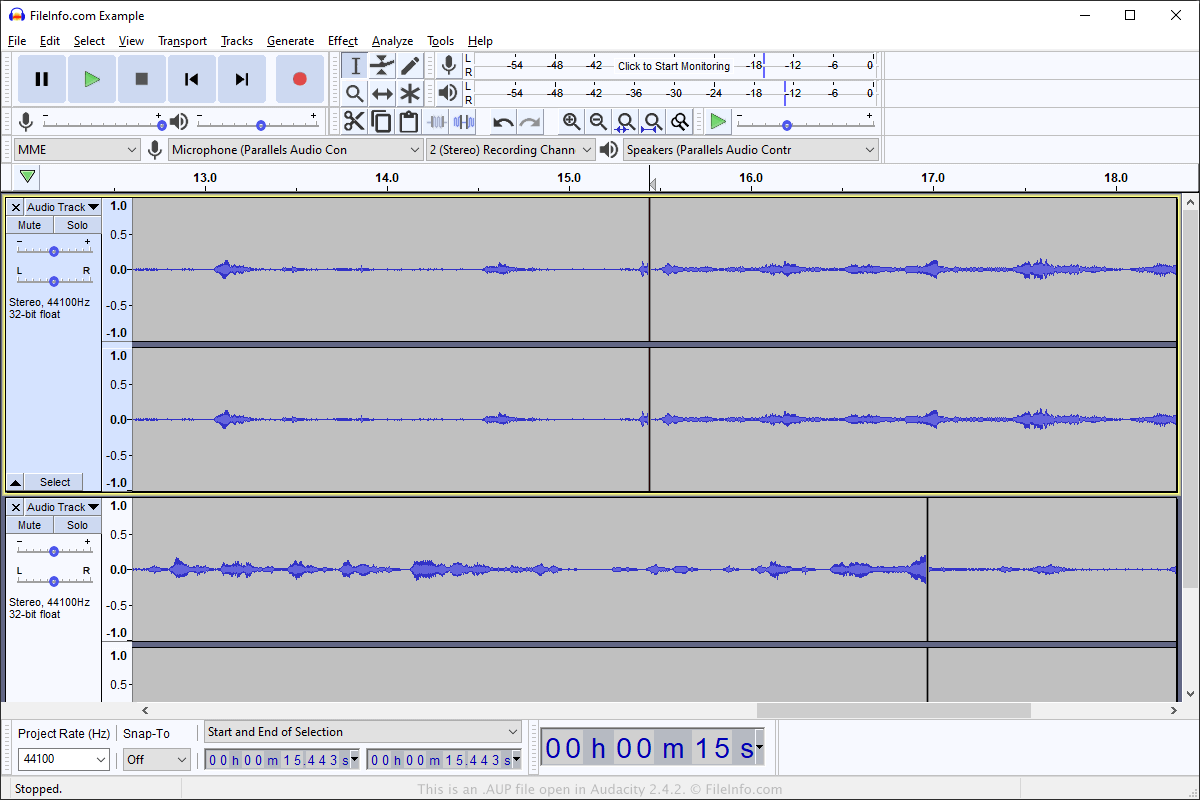Mute the bottom Audio Track

pos(30,525)
